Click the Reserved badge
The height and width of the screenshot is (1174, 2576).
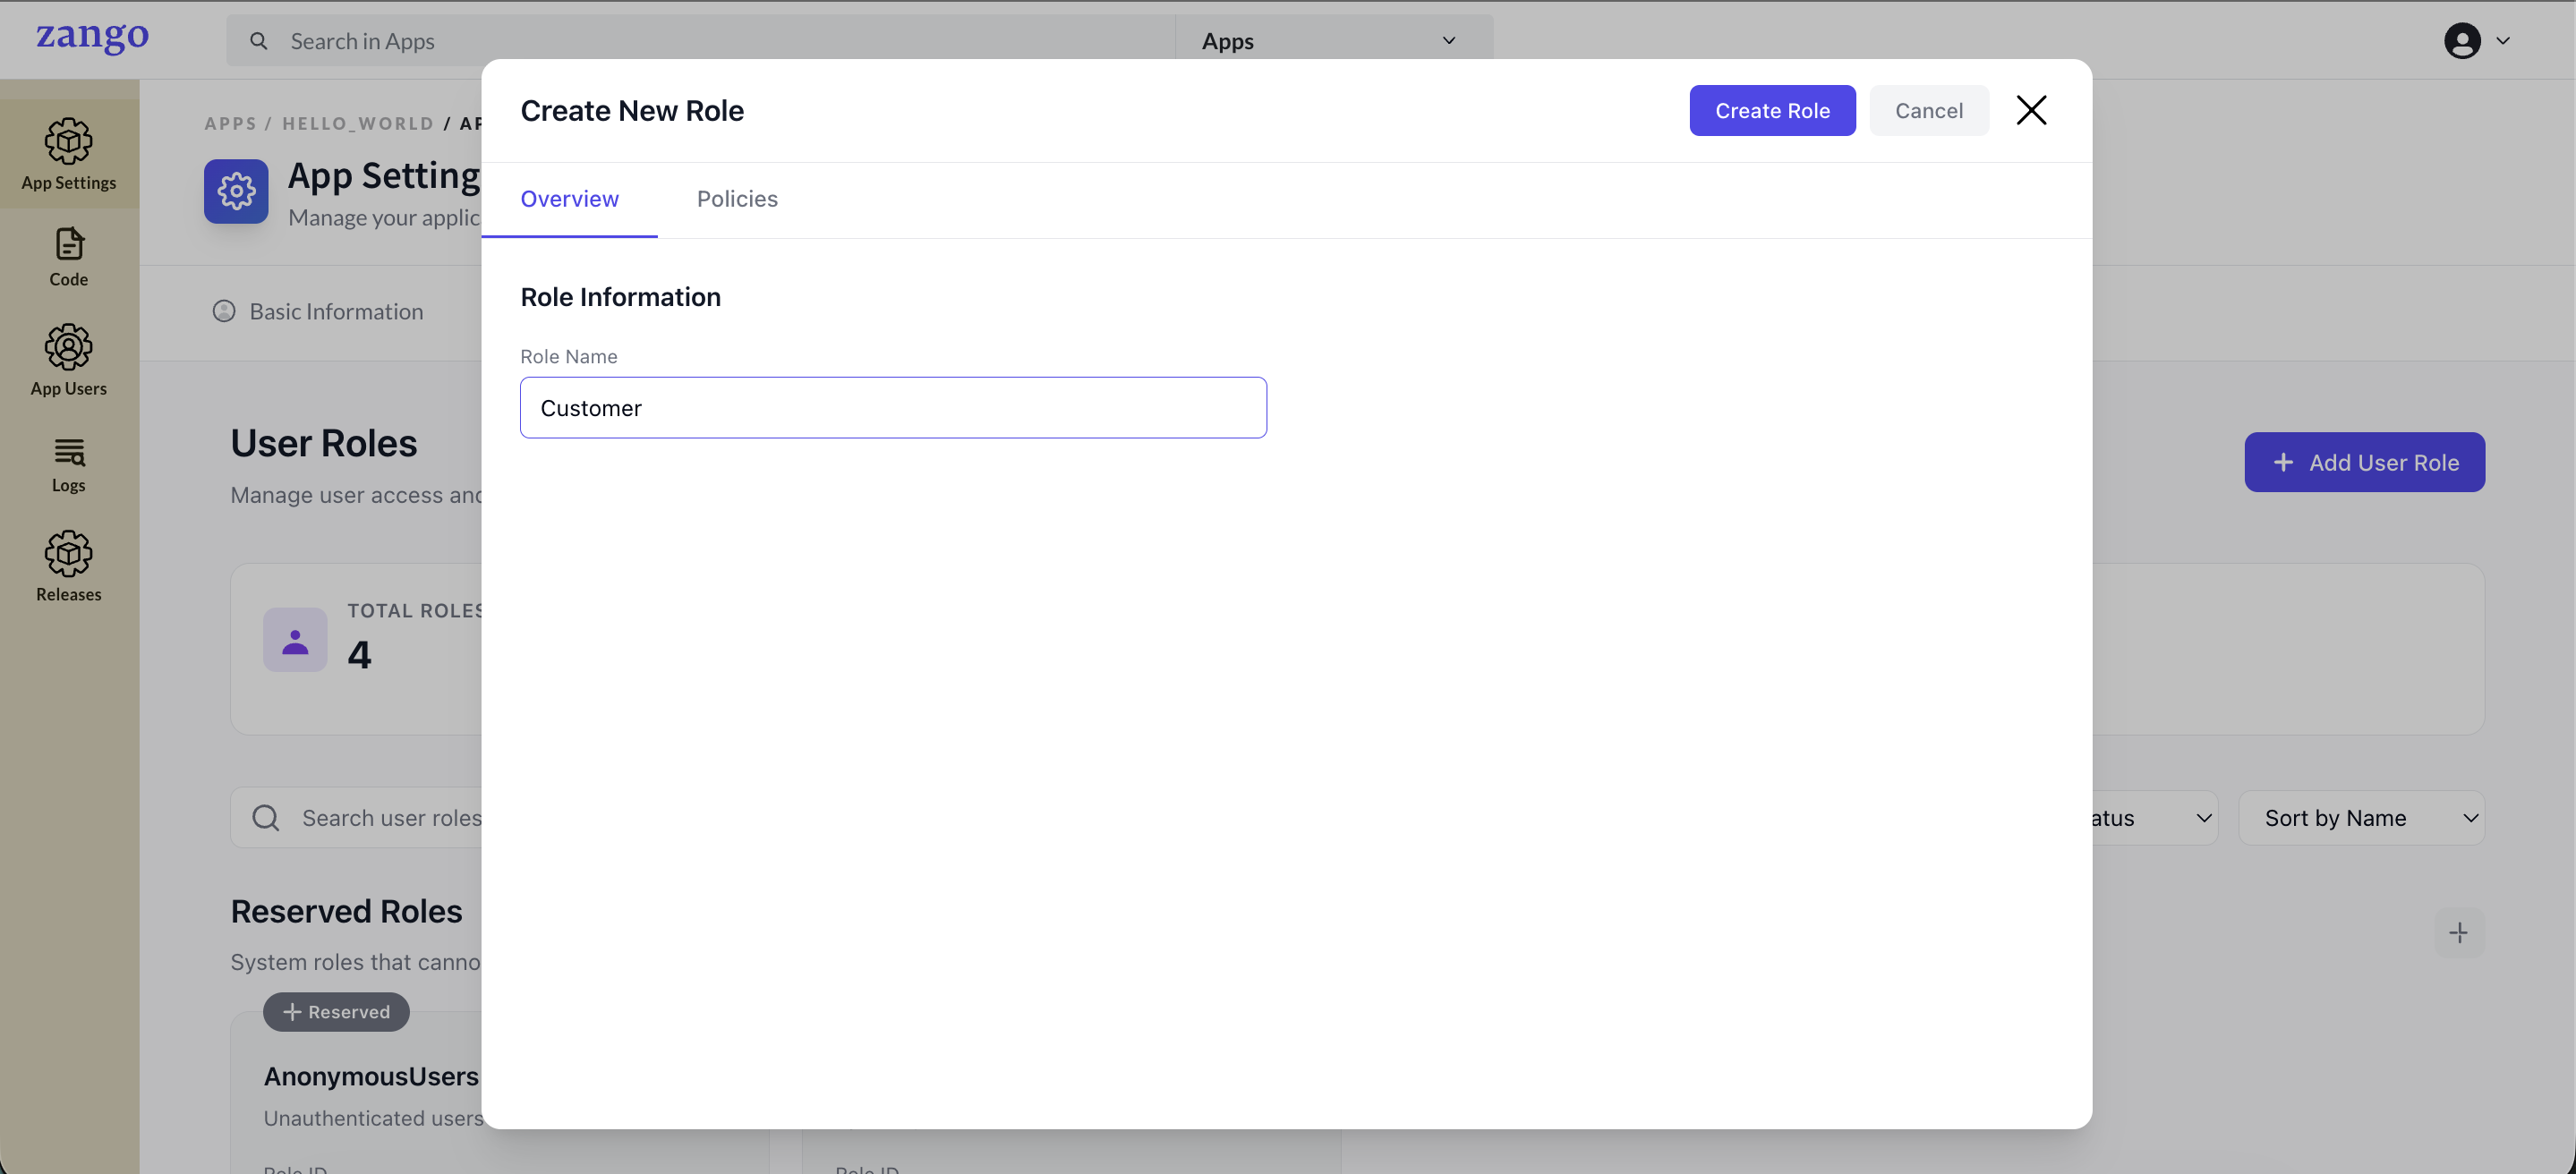(336, 1012)
